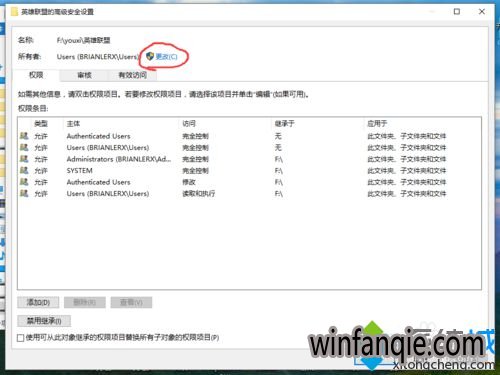
Task: Click the 应用于 cell in the SYSTEM row
Action: point(407,171)
